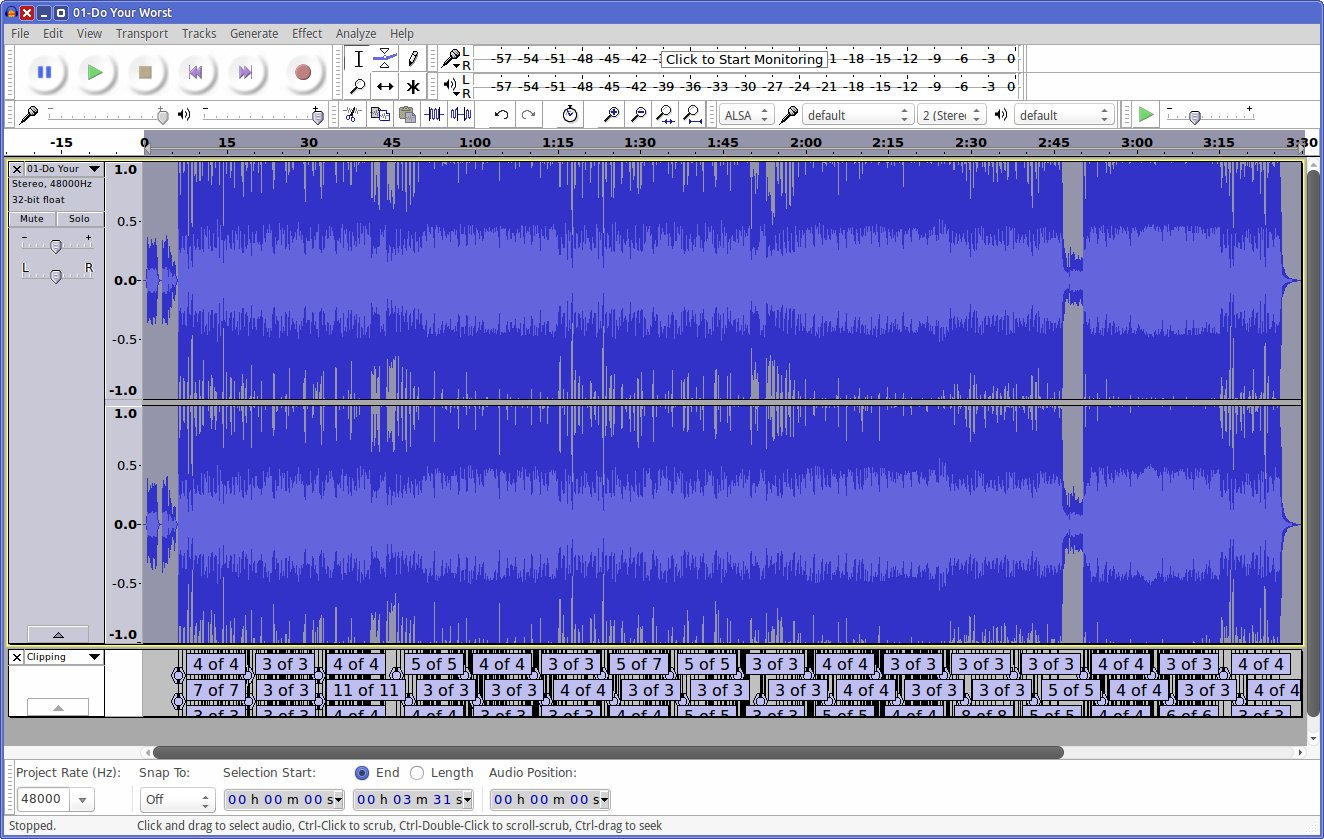Click the '11 of 11' clipping label

pos(366,690)
